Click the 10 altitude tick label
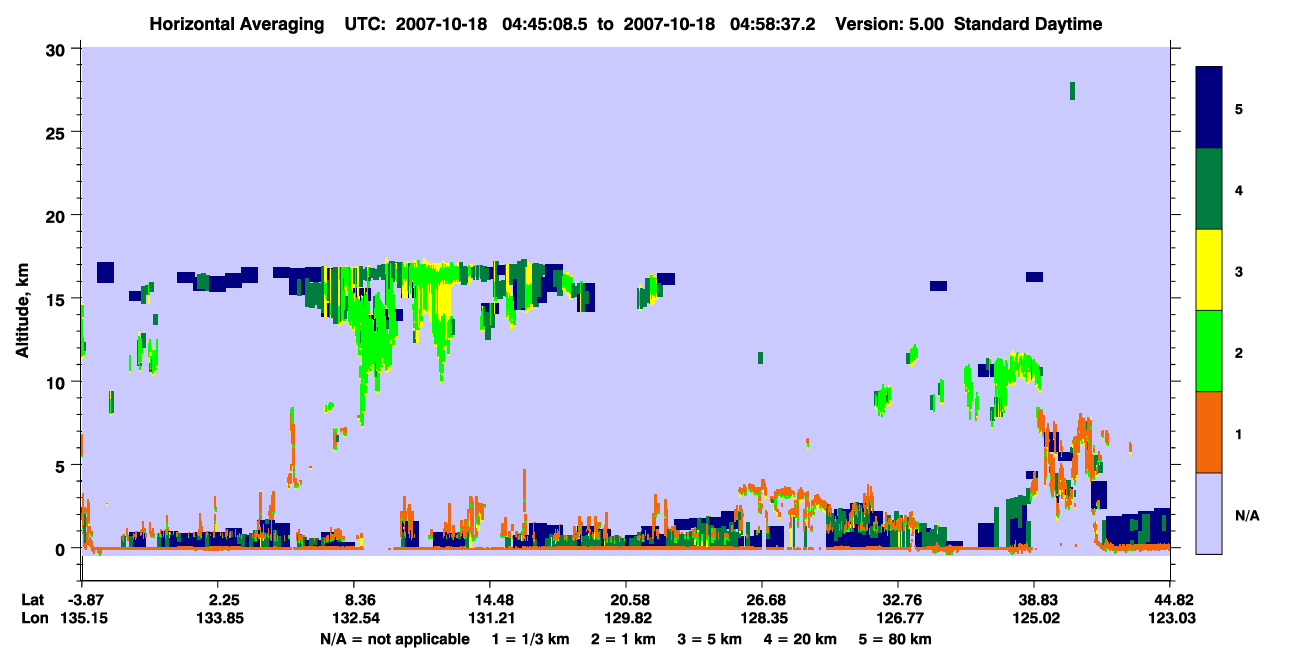 pos(58,381)
